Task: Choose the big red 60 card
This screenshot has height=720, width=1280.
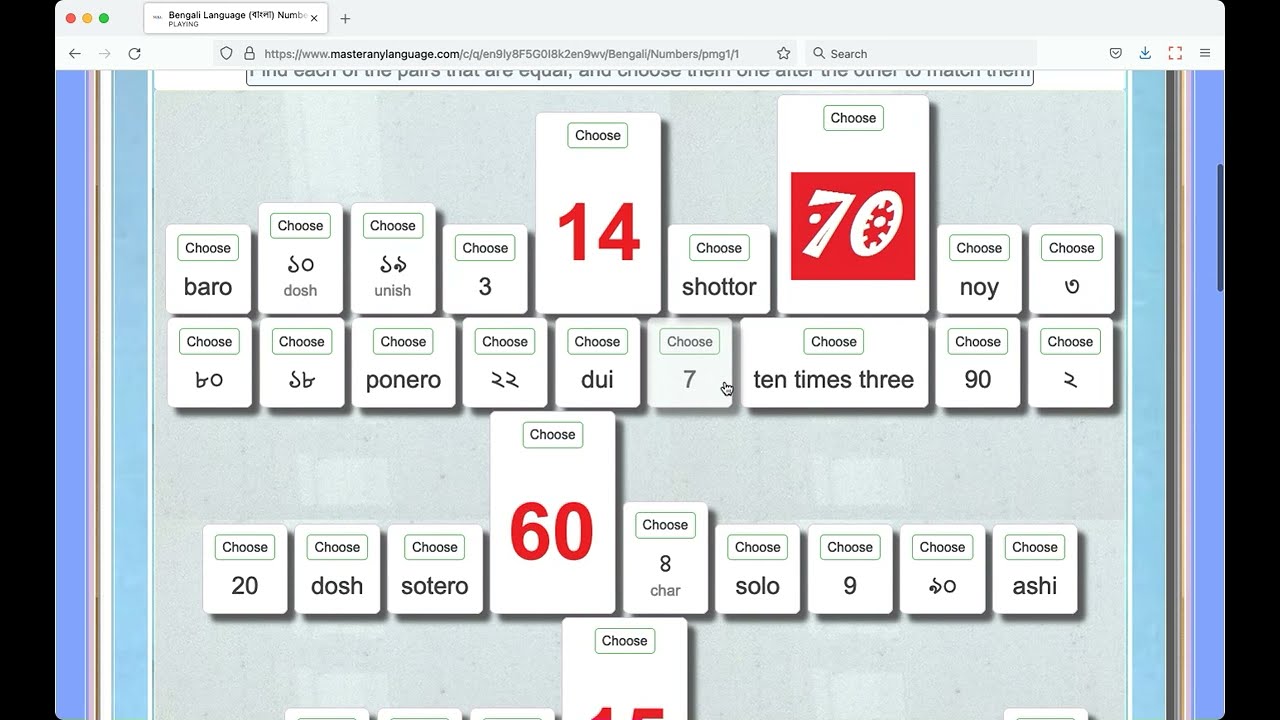Action: click(x=552, y=434)
